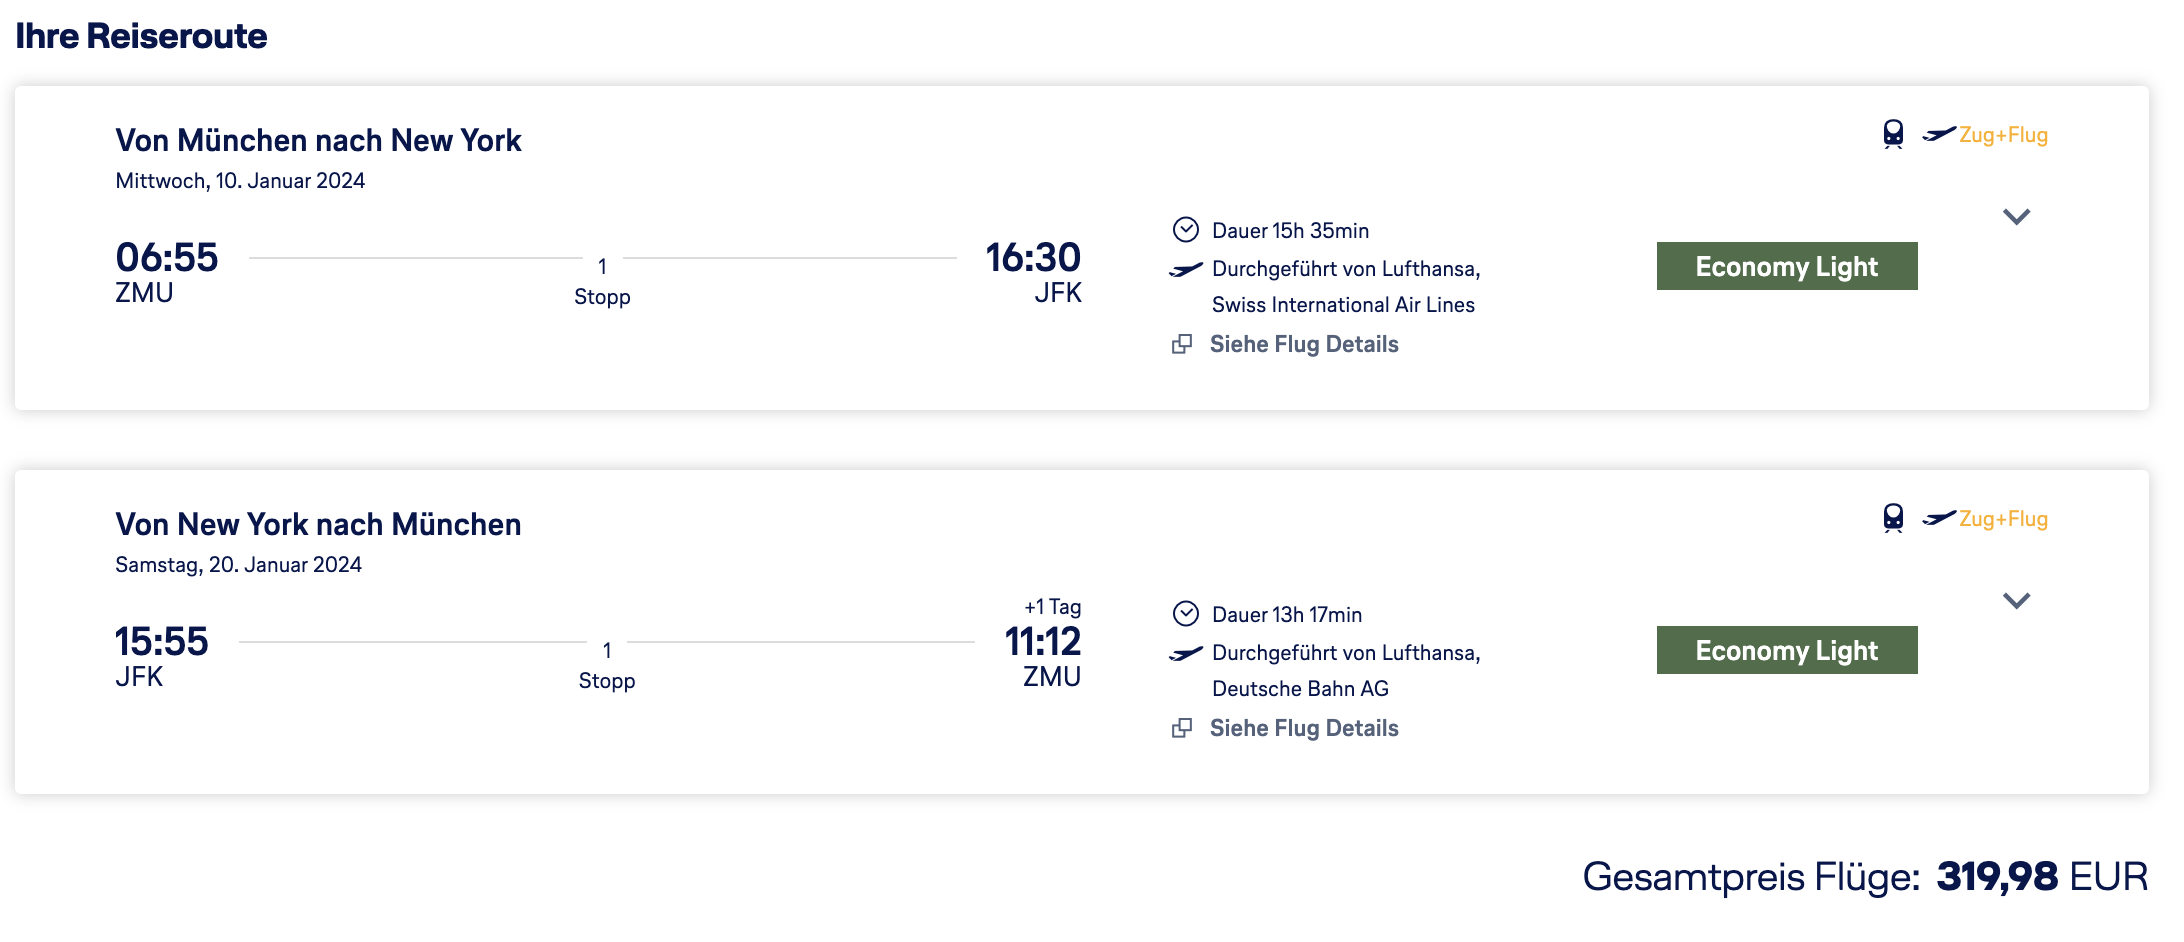Click the 1 Stopp indicator on the return flight
Image resolution: width=2184 pixels, height=942 pixels.
(x=606, y=665)
